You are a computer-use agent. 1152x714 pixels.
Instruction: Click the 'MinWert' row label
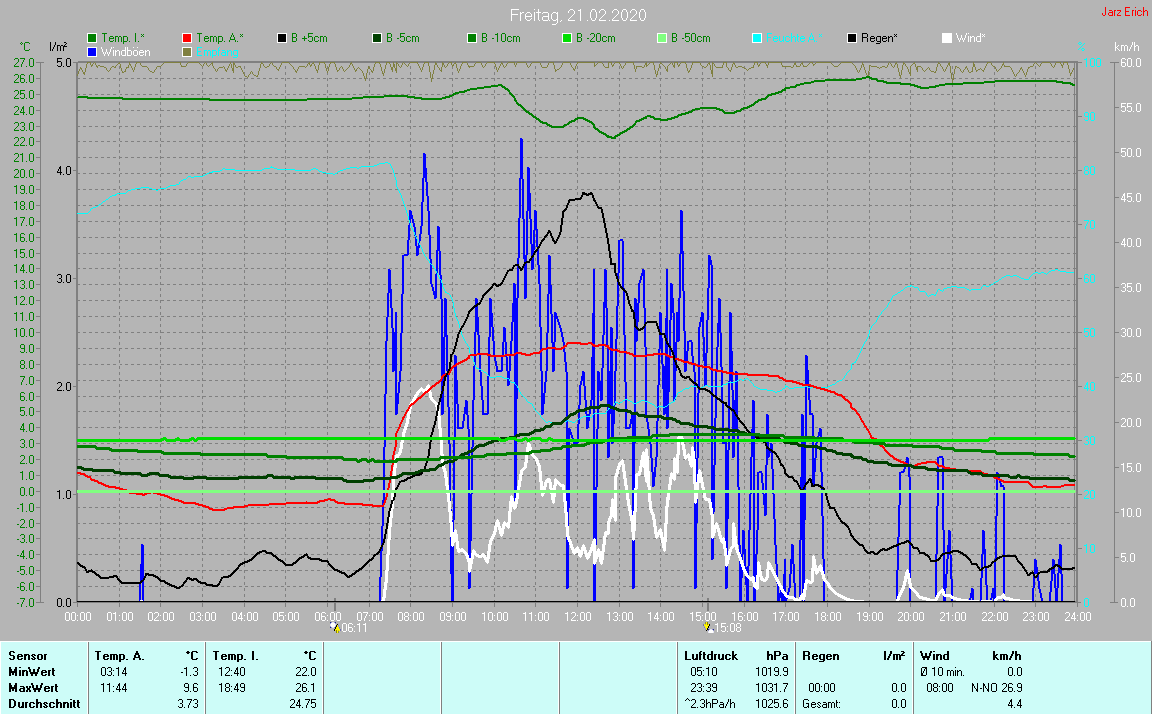(32, 672)
